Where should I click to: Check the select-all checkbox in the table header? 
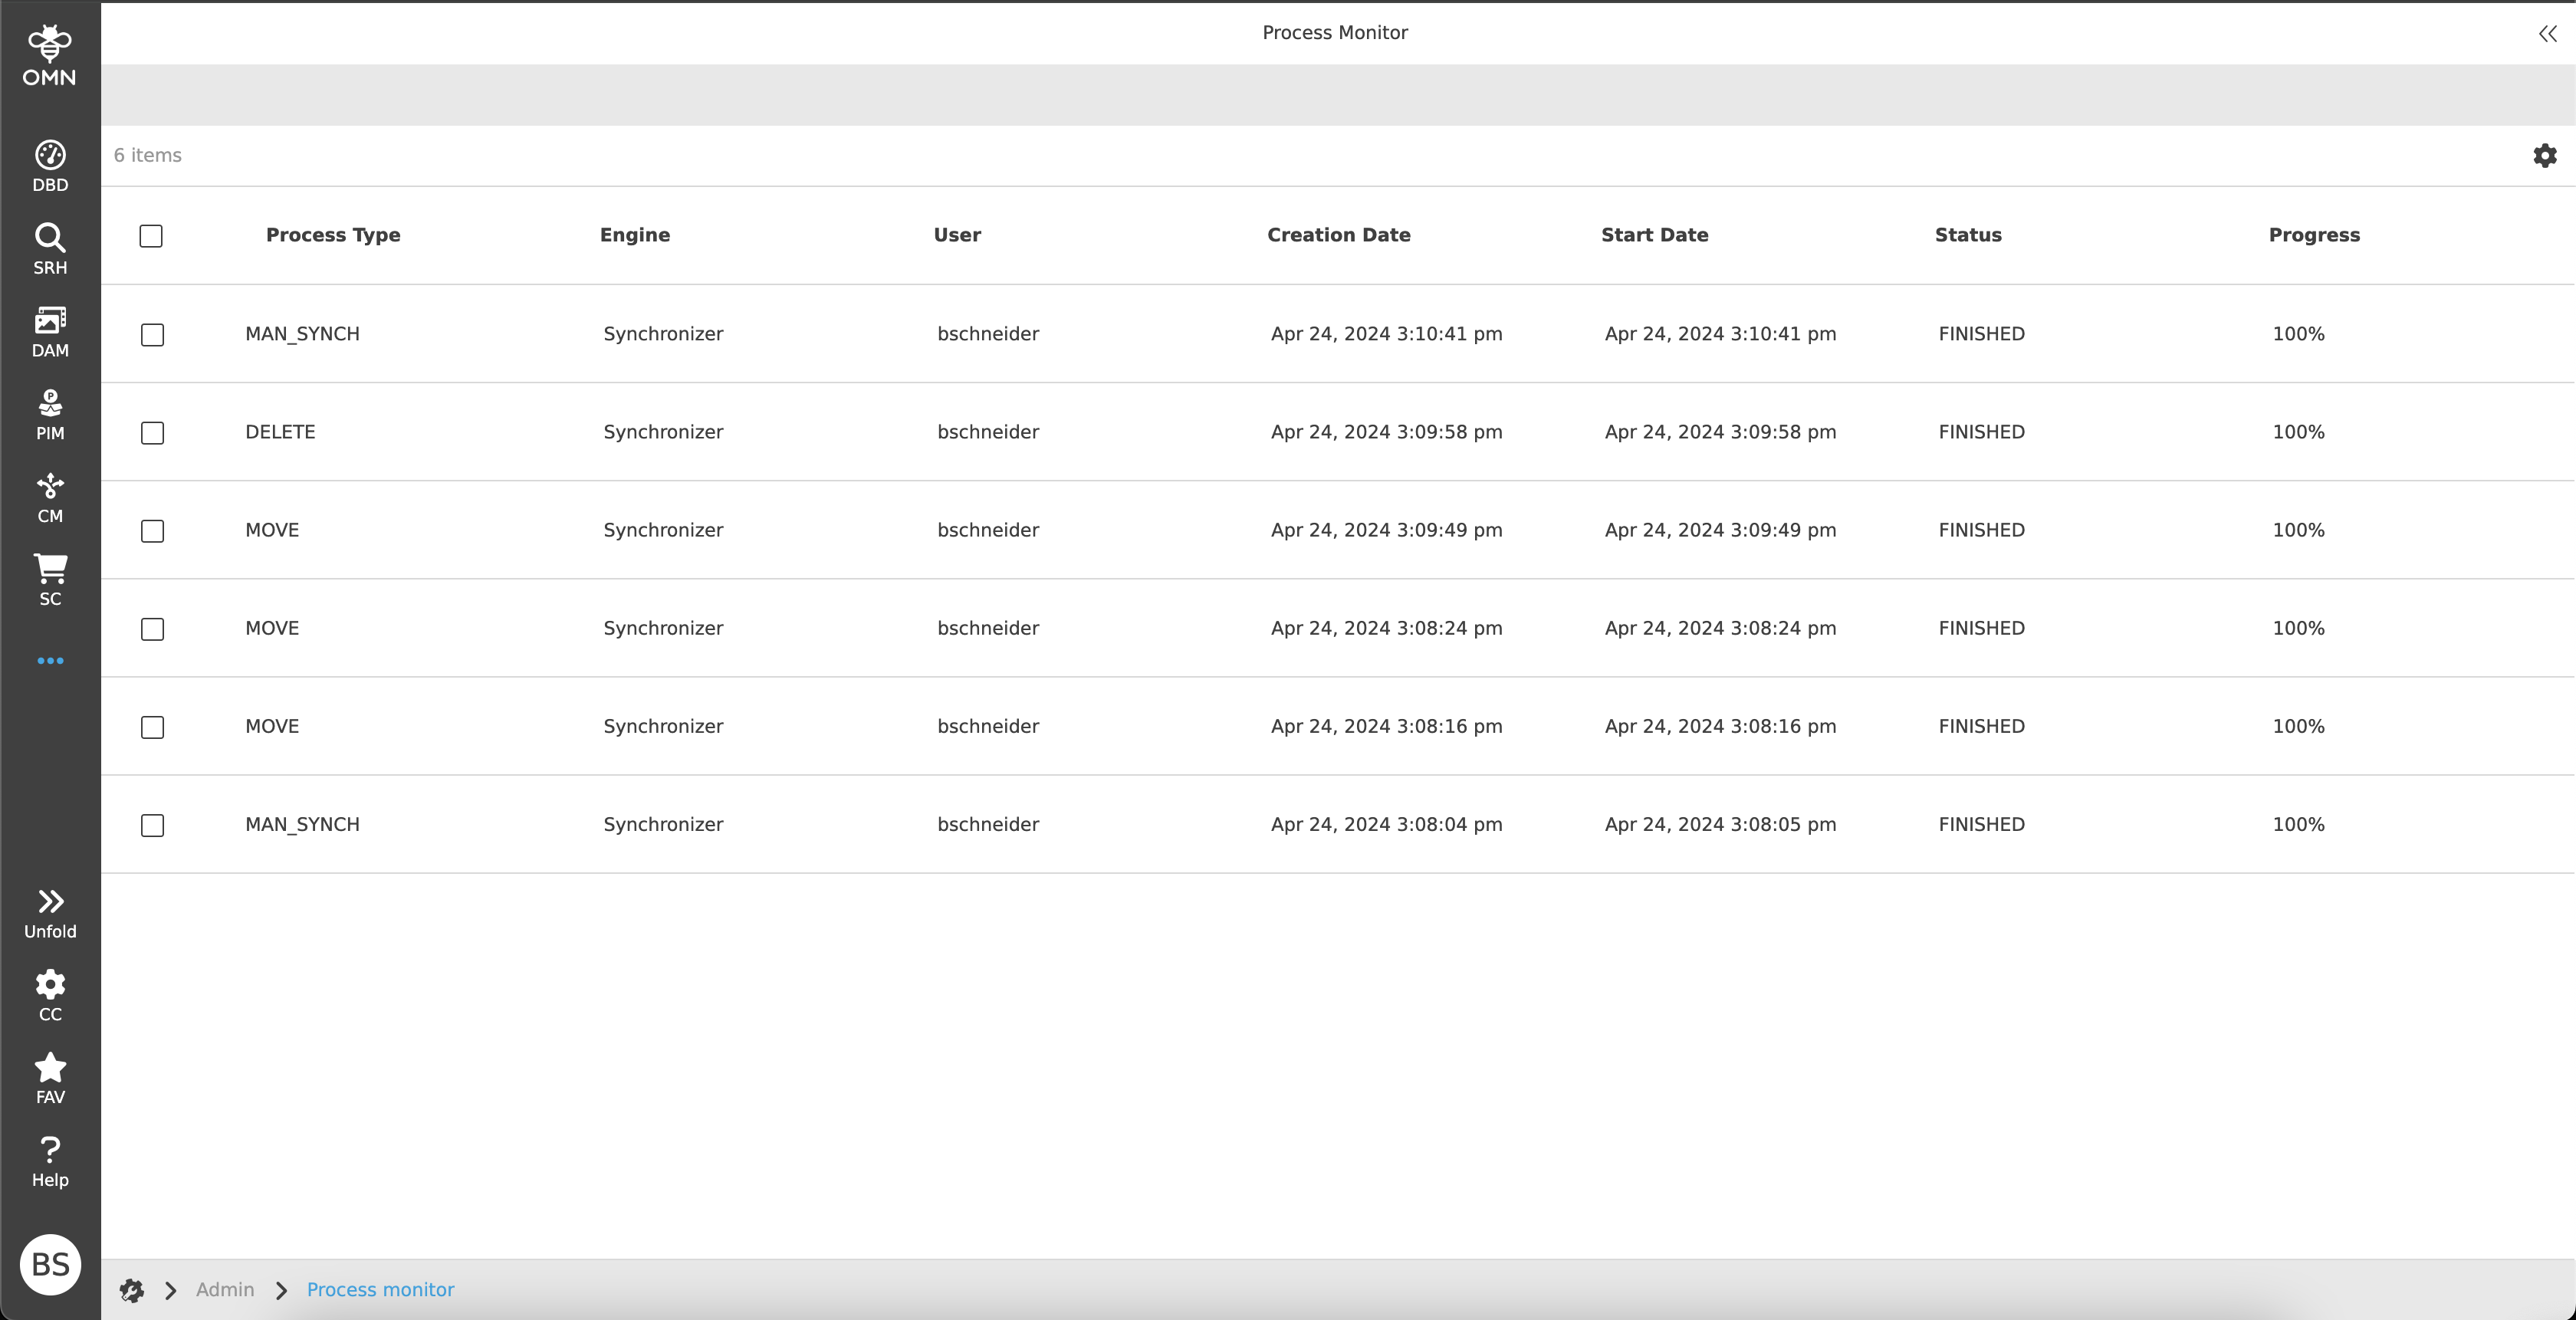tap(151, 236)
